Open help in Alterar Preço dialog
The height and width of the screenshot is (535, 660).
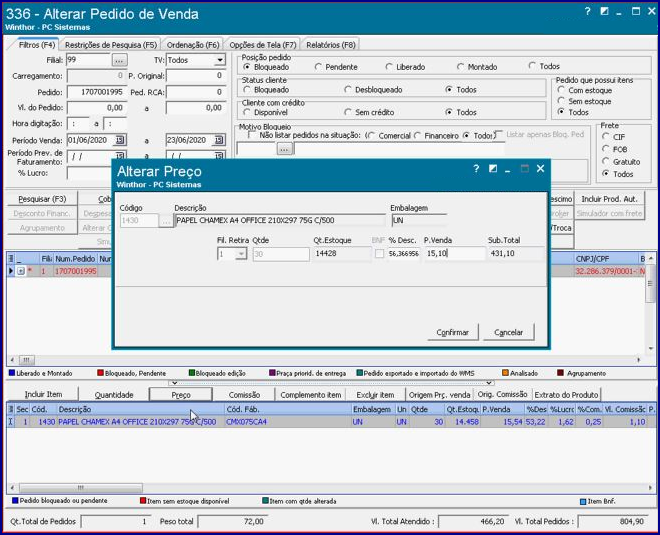click(x=476, y=169)
